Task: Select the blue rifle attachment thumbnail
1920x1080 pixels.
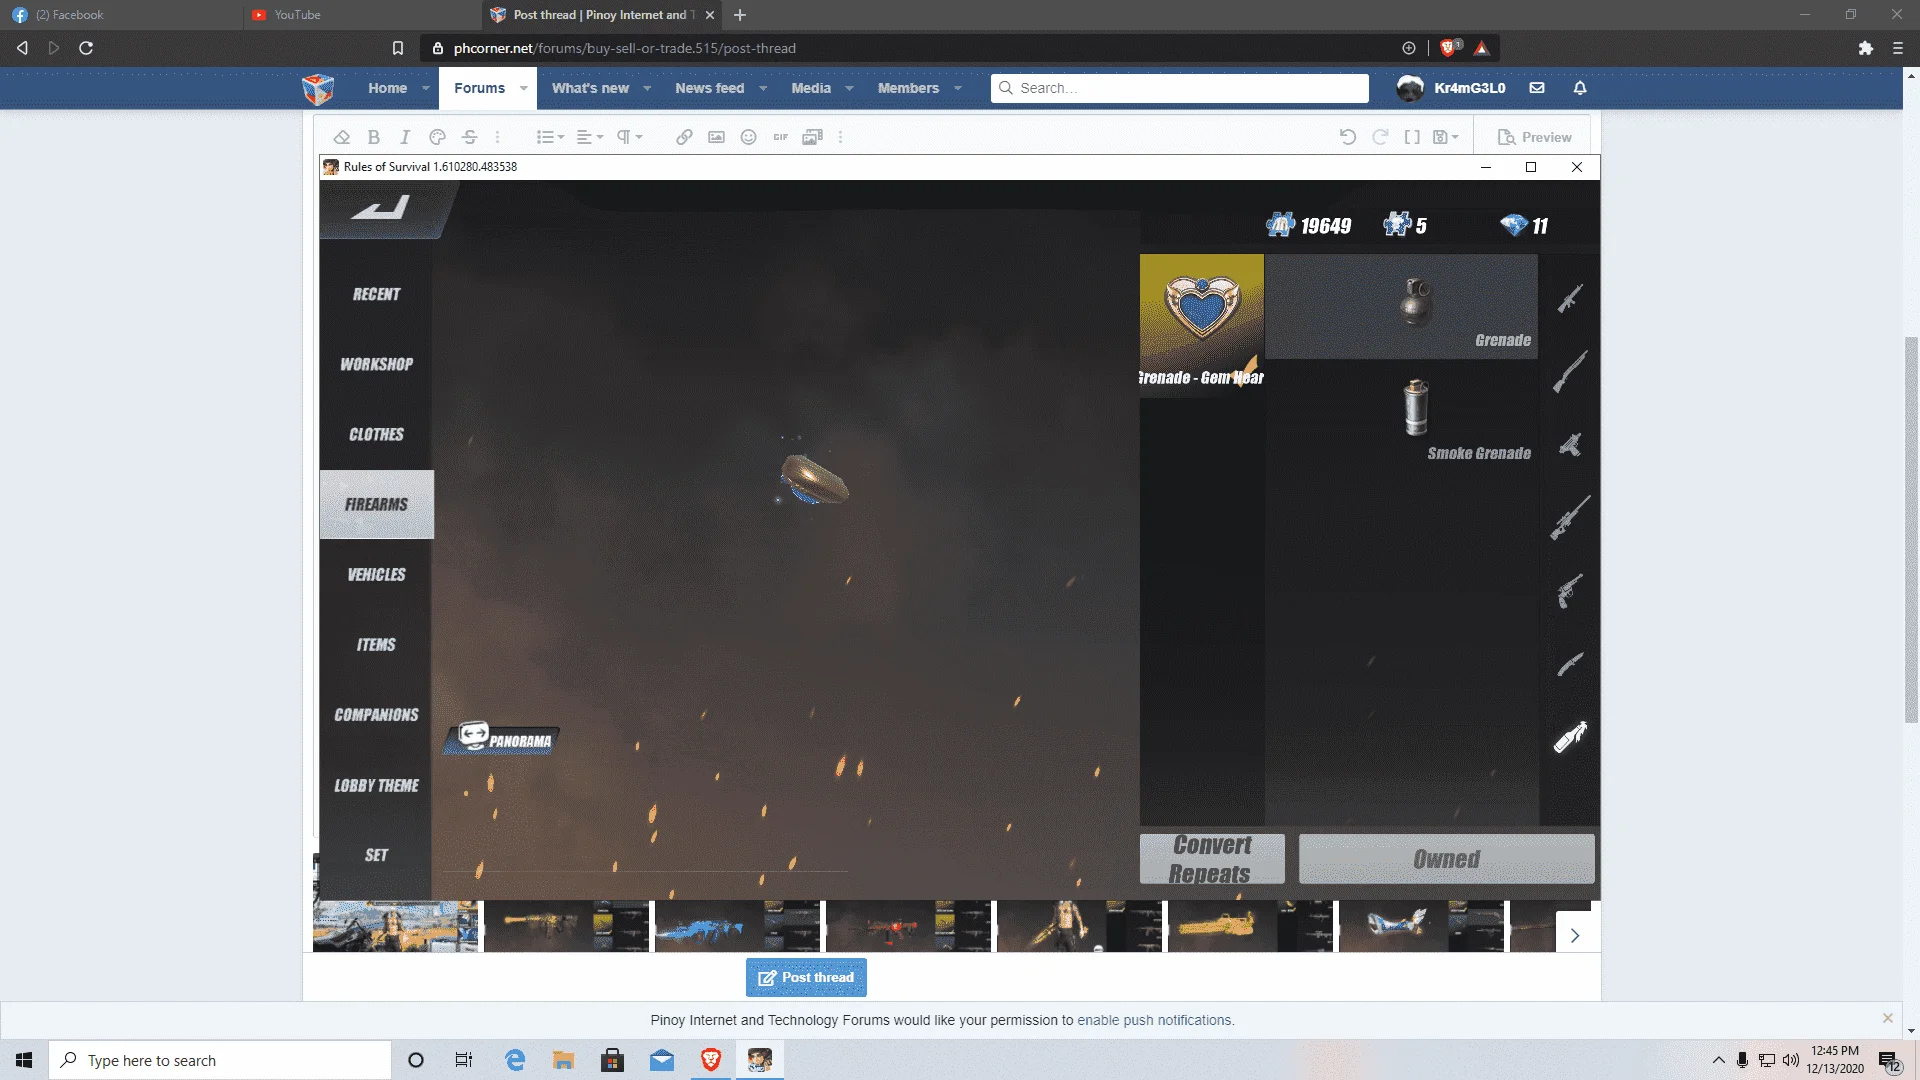Action: click(x=737, y=926)
